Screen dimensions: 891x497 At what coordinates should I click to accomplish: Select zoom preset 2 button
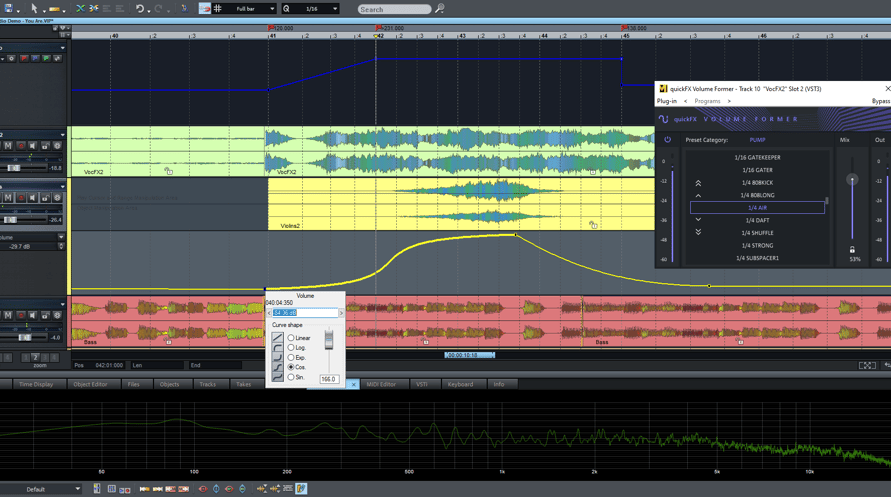click(35, 357)
